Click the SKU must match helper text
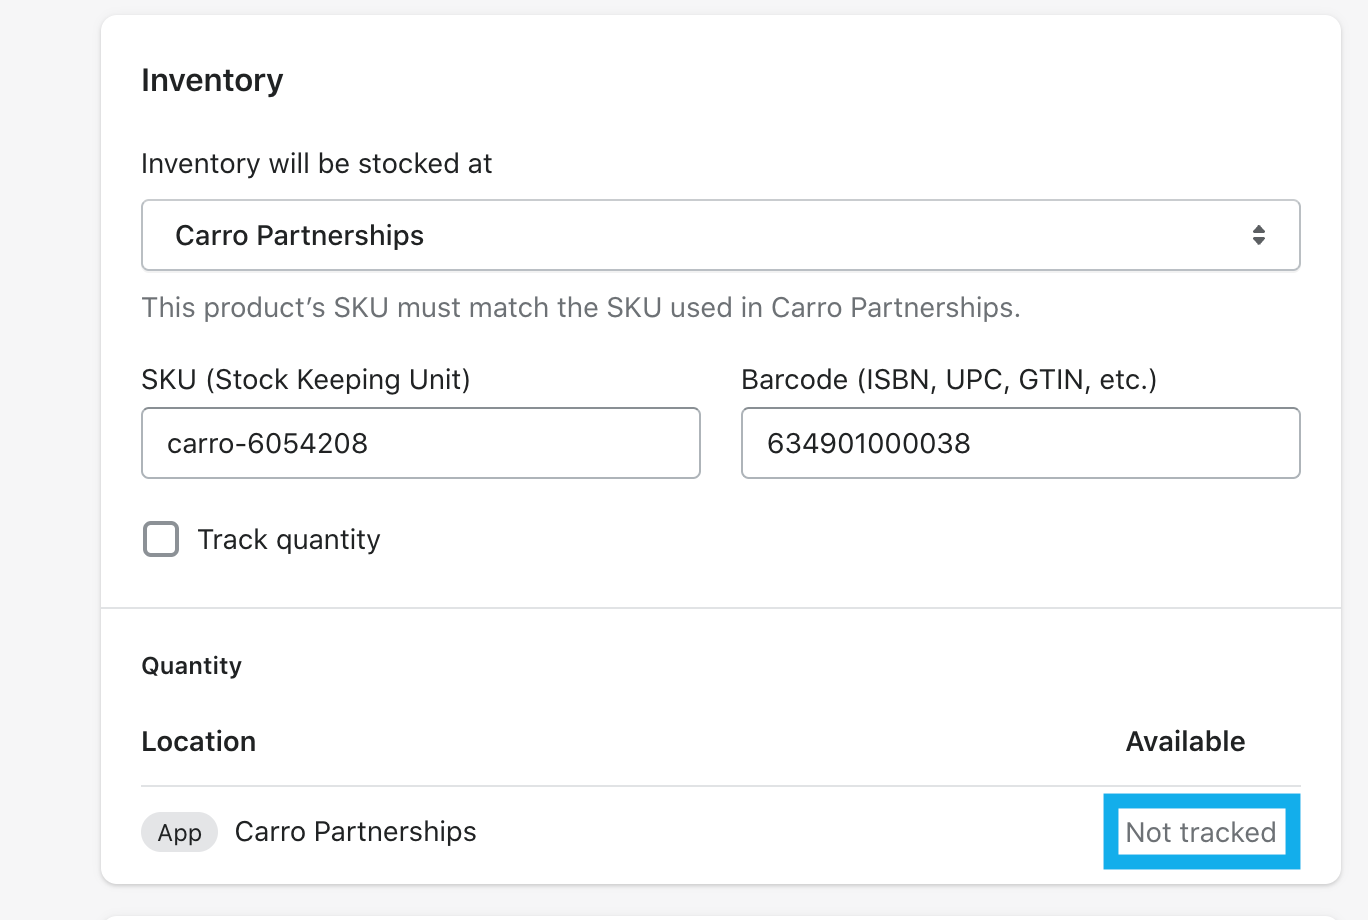The width and height of the screenshot is (1368, 920). coord(580,307)
